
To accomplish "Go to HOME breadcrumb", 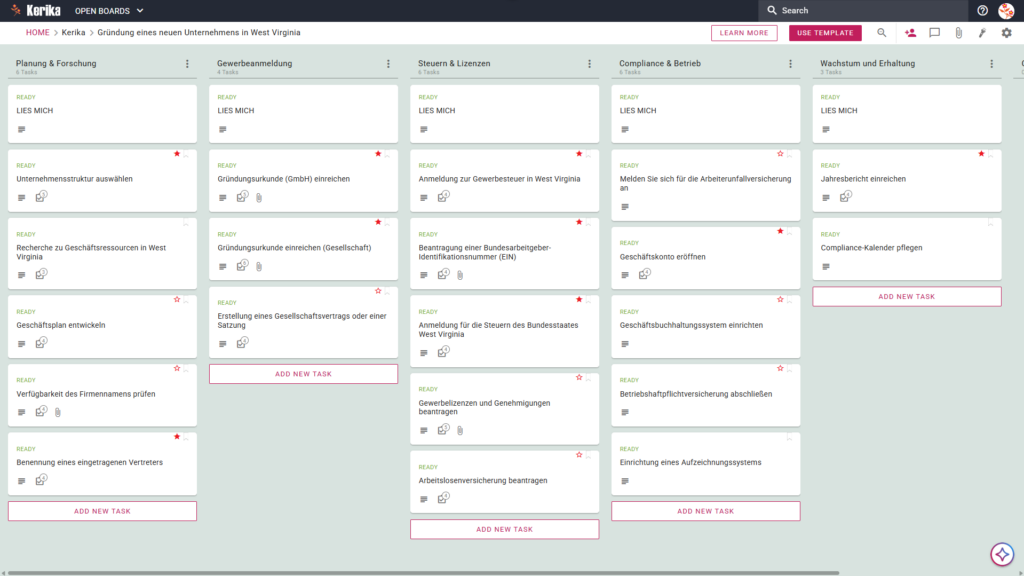I will pos(37,33).
